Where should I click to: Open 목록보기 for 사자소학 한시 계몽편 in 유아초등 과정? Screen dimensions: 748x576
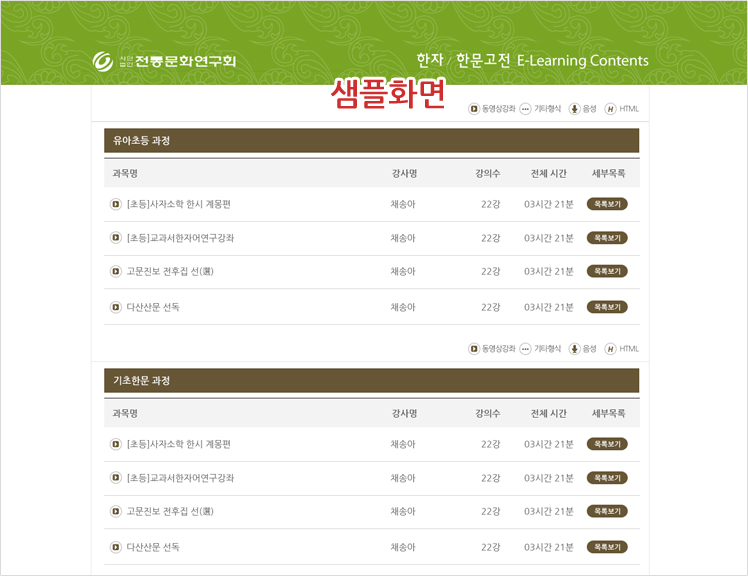(x=607, y=204)
